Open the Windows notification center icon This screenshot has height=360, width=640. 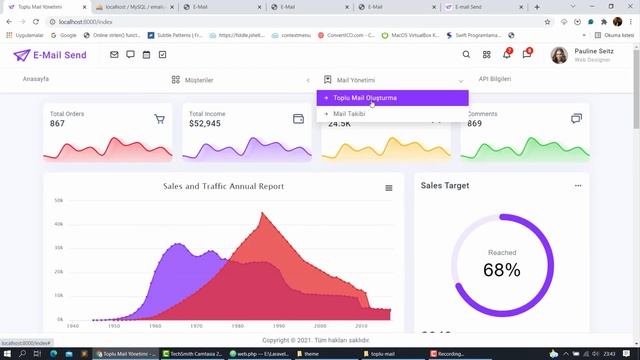[627, 353]
